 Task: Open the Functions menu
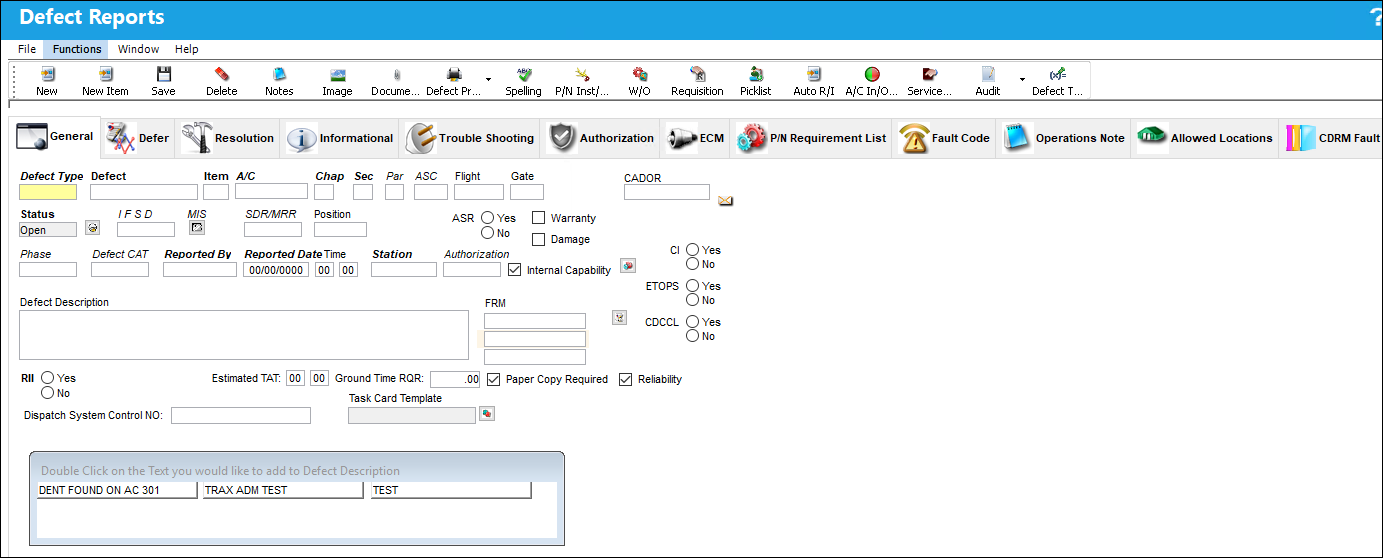(x=77, y=49)
